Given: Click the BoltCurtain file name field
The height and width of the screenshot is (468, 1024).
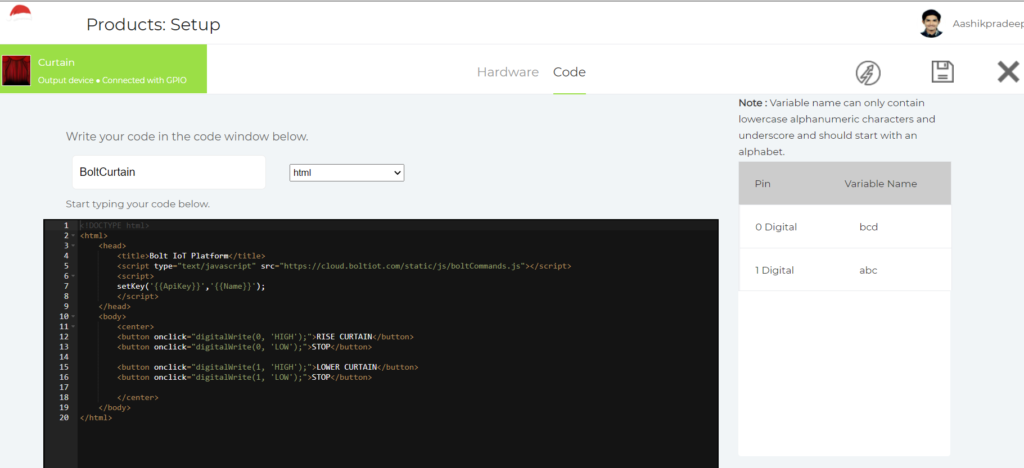Looking at the screenshot, I should [168, 172].
